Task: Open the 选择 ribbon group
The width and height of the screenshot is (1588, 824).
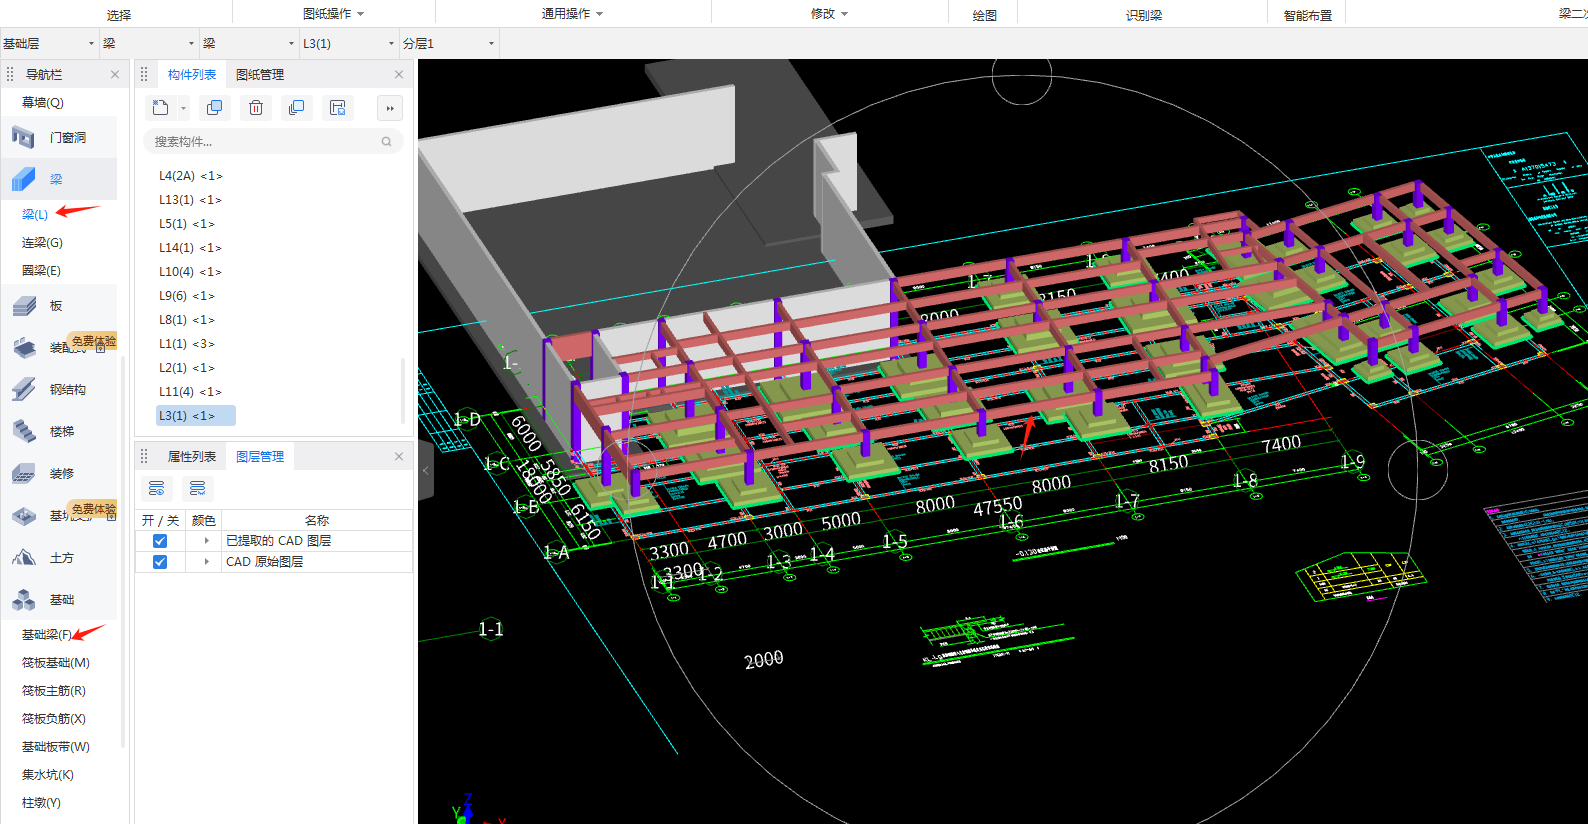Action: click(119, 15)
